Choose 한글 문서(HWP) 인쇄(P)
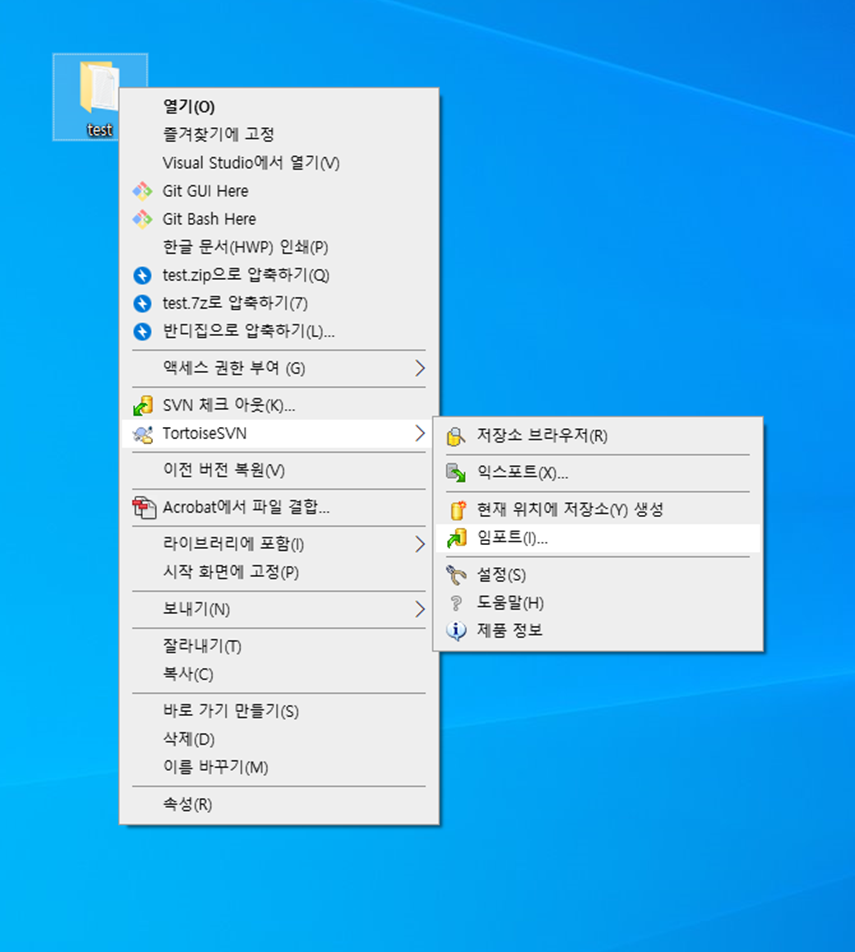This screenshot has height=952, width=855. tap(279, 247)
